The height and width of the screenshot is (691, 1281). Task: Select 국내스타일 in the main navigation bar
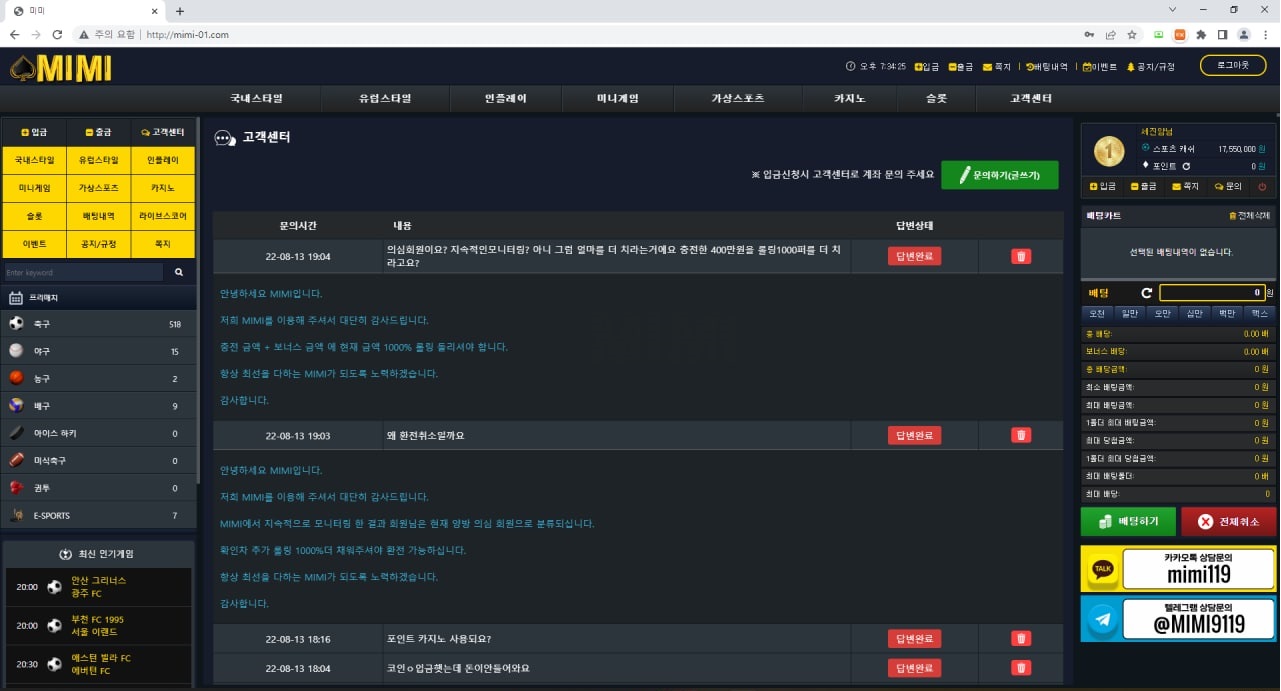256,99
